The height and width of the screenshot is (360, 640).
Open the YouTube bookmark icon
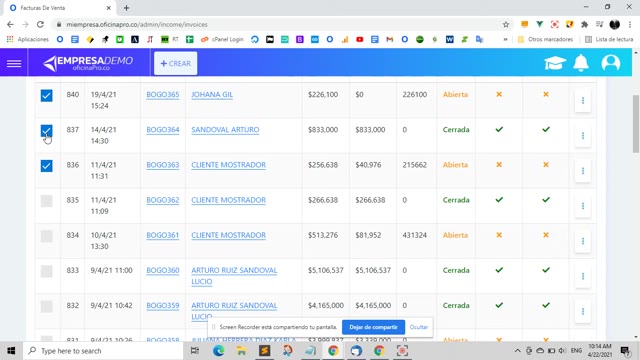[360, 39]
